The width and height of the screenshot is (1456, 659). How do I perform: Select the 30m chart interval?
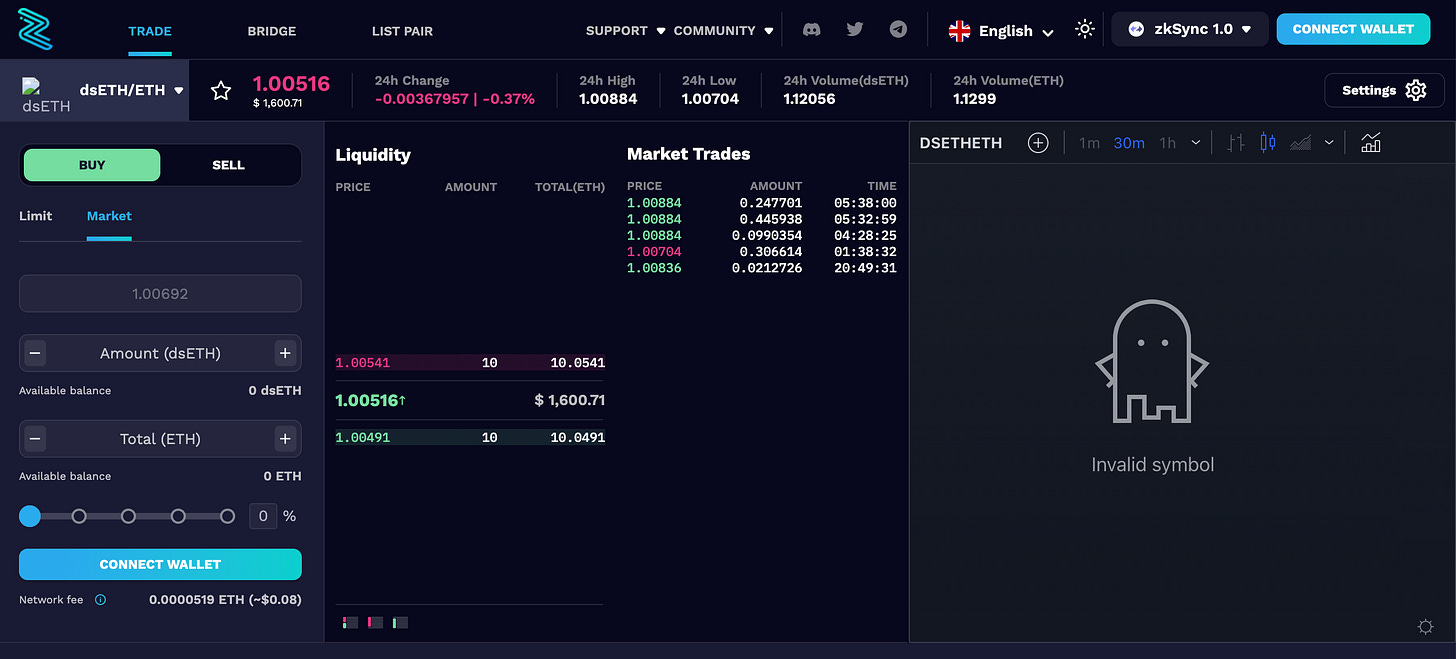(x=1129, y=143)
